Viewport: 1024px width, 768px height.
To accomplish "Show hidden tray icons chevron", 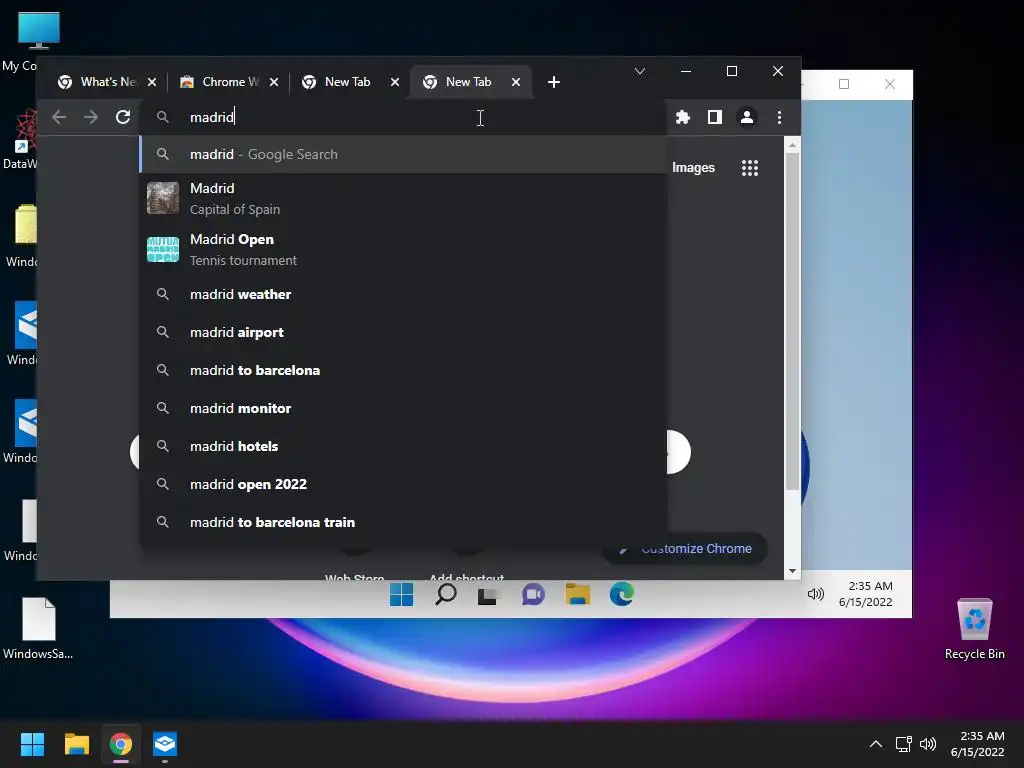I will point(876,744).
